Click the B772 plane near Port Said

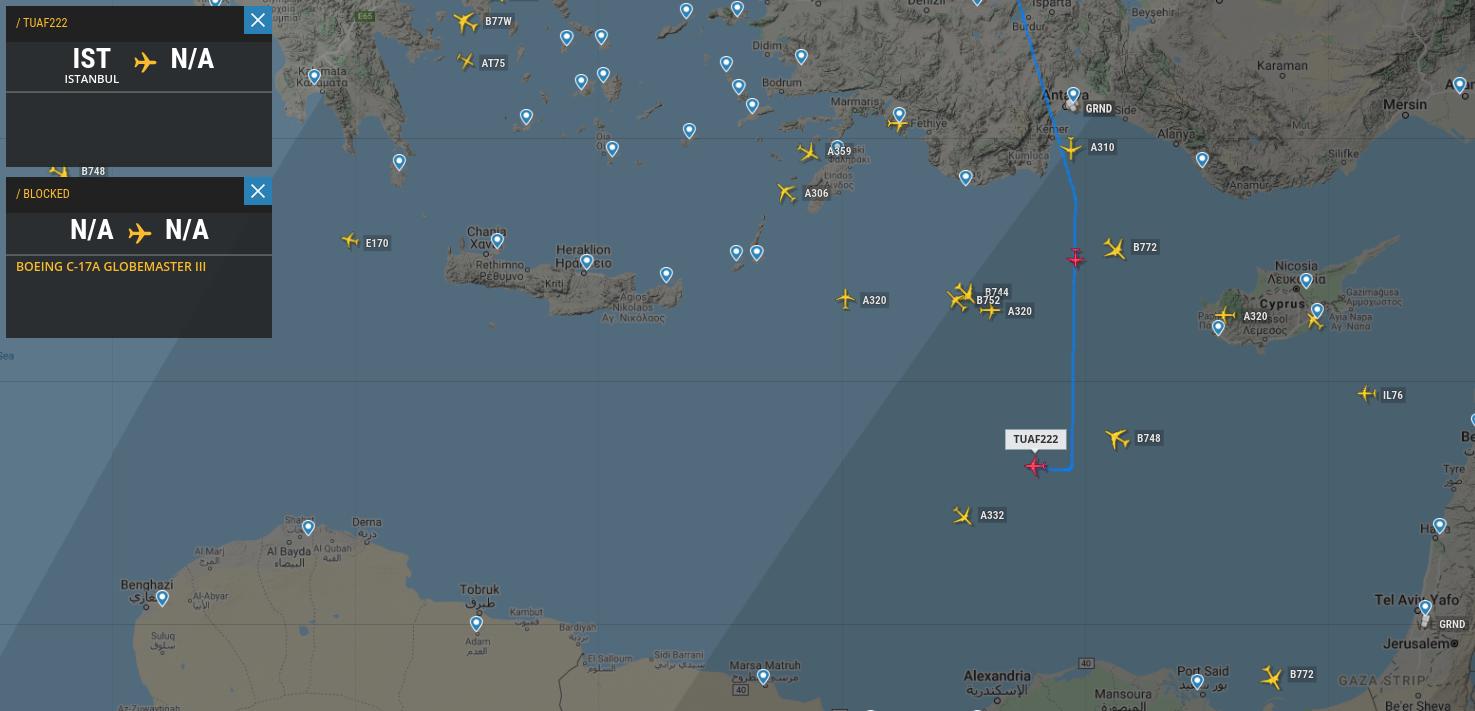(x=1271, y=677)
